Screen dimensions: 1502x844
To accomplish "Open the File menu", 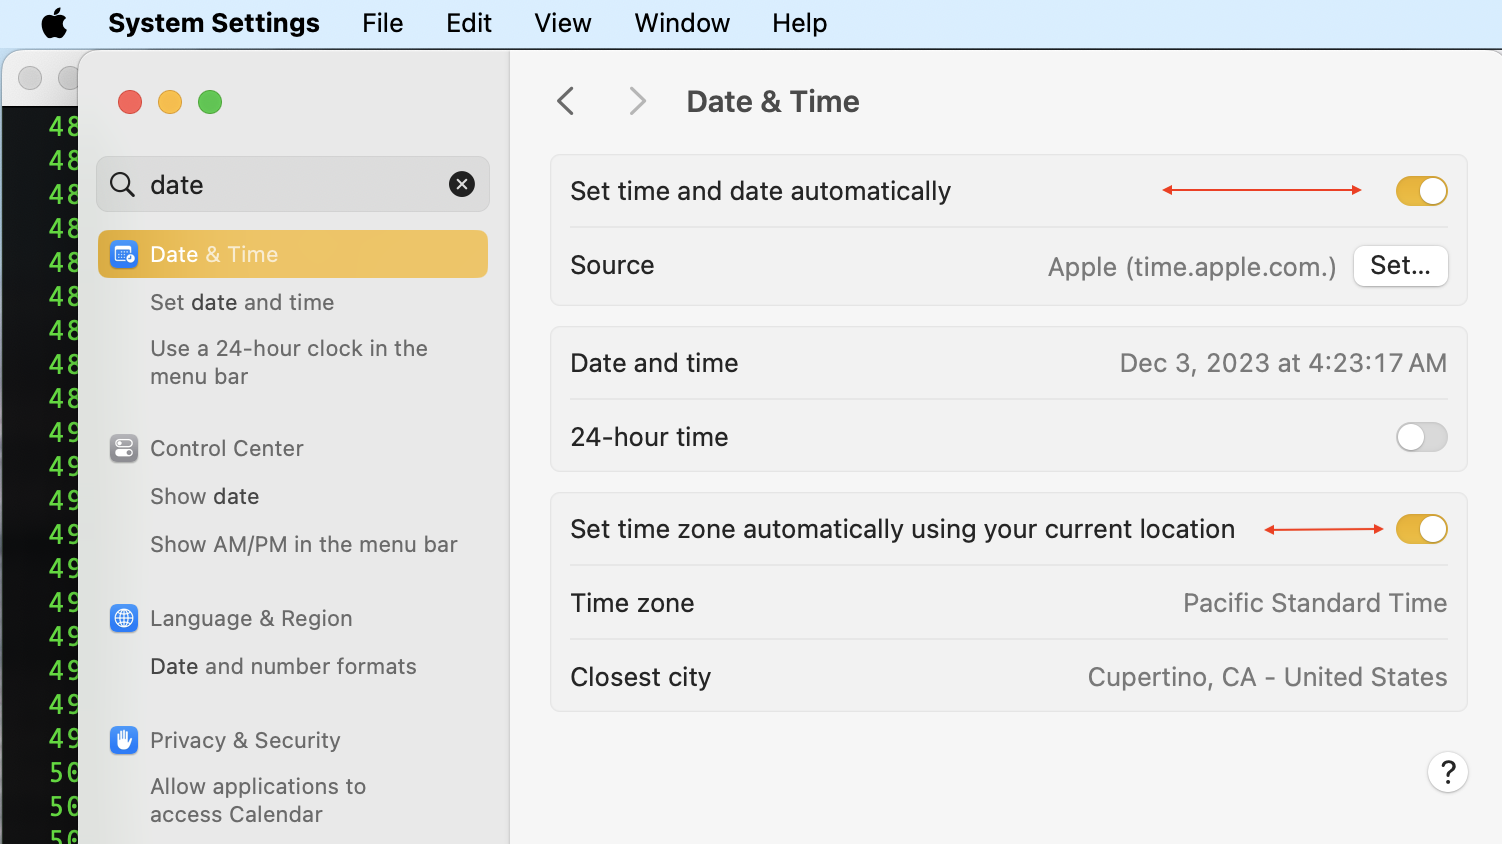I will click(382, 23).
